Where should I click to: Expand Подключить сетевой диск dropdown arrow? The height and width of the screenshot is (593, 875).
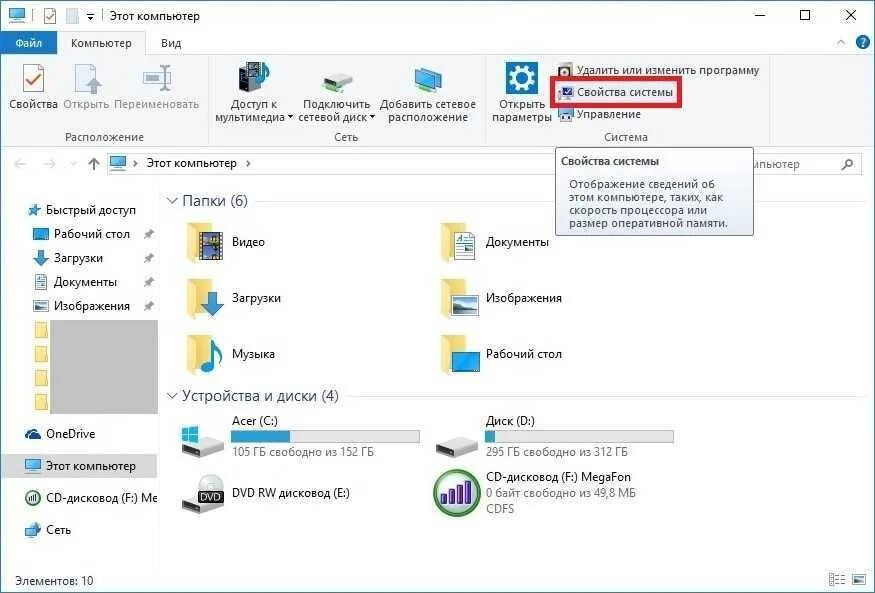pos(372,118)
